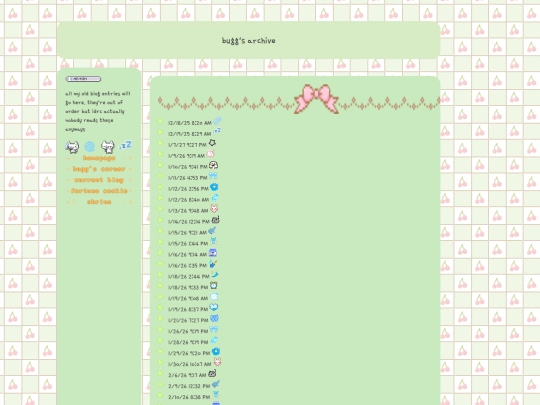540x405 pixels.
Task: Click the pink icon beside 1/9/26 entry
Action: 210,154
